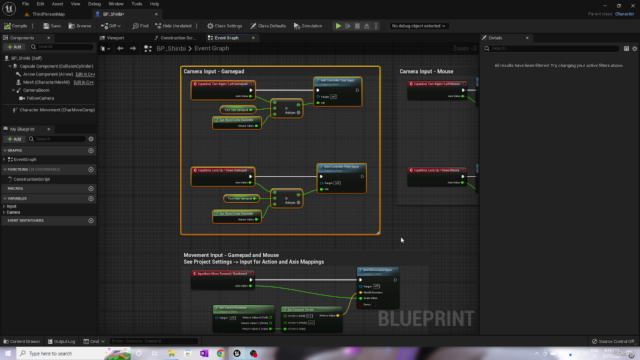640x360 pixels.
Task: Click the Details panel search field
Action: (552, 48)
